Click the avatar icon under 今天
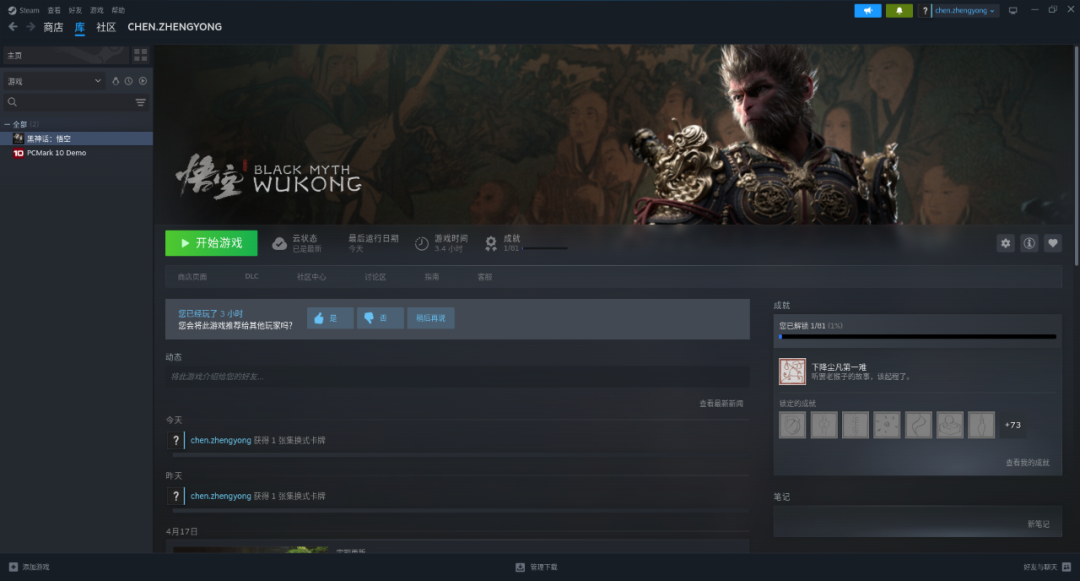The width and height of the screenshot is (1080, 581). (176, 441)
